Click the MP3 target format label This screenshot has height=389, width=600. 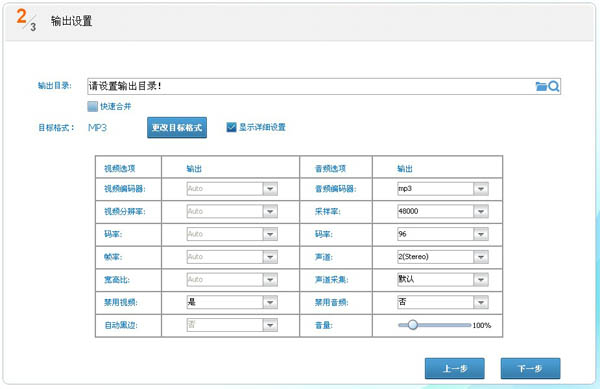click(x=97, y=127)
